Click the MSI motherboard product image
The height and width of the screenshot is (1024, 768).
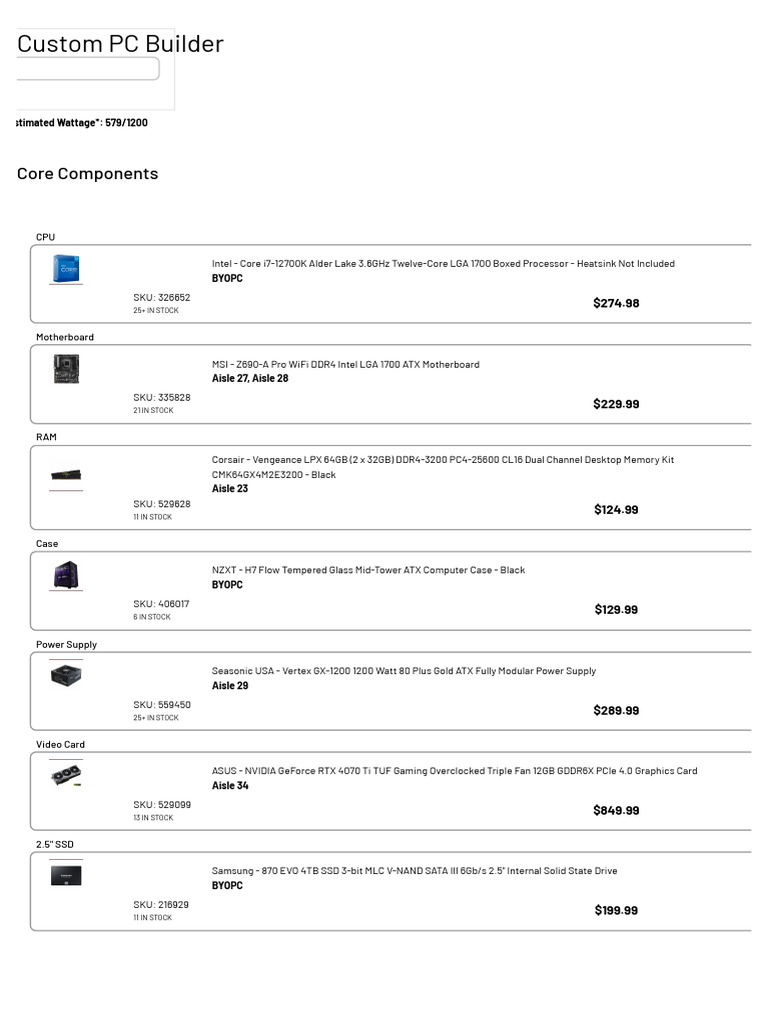(66, 370)
